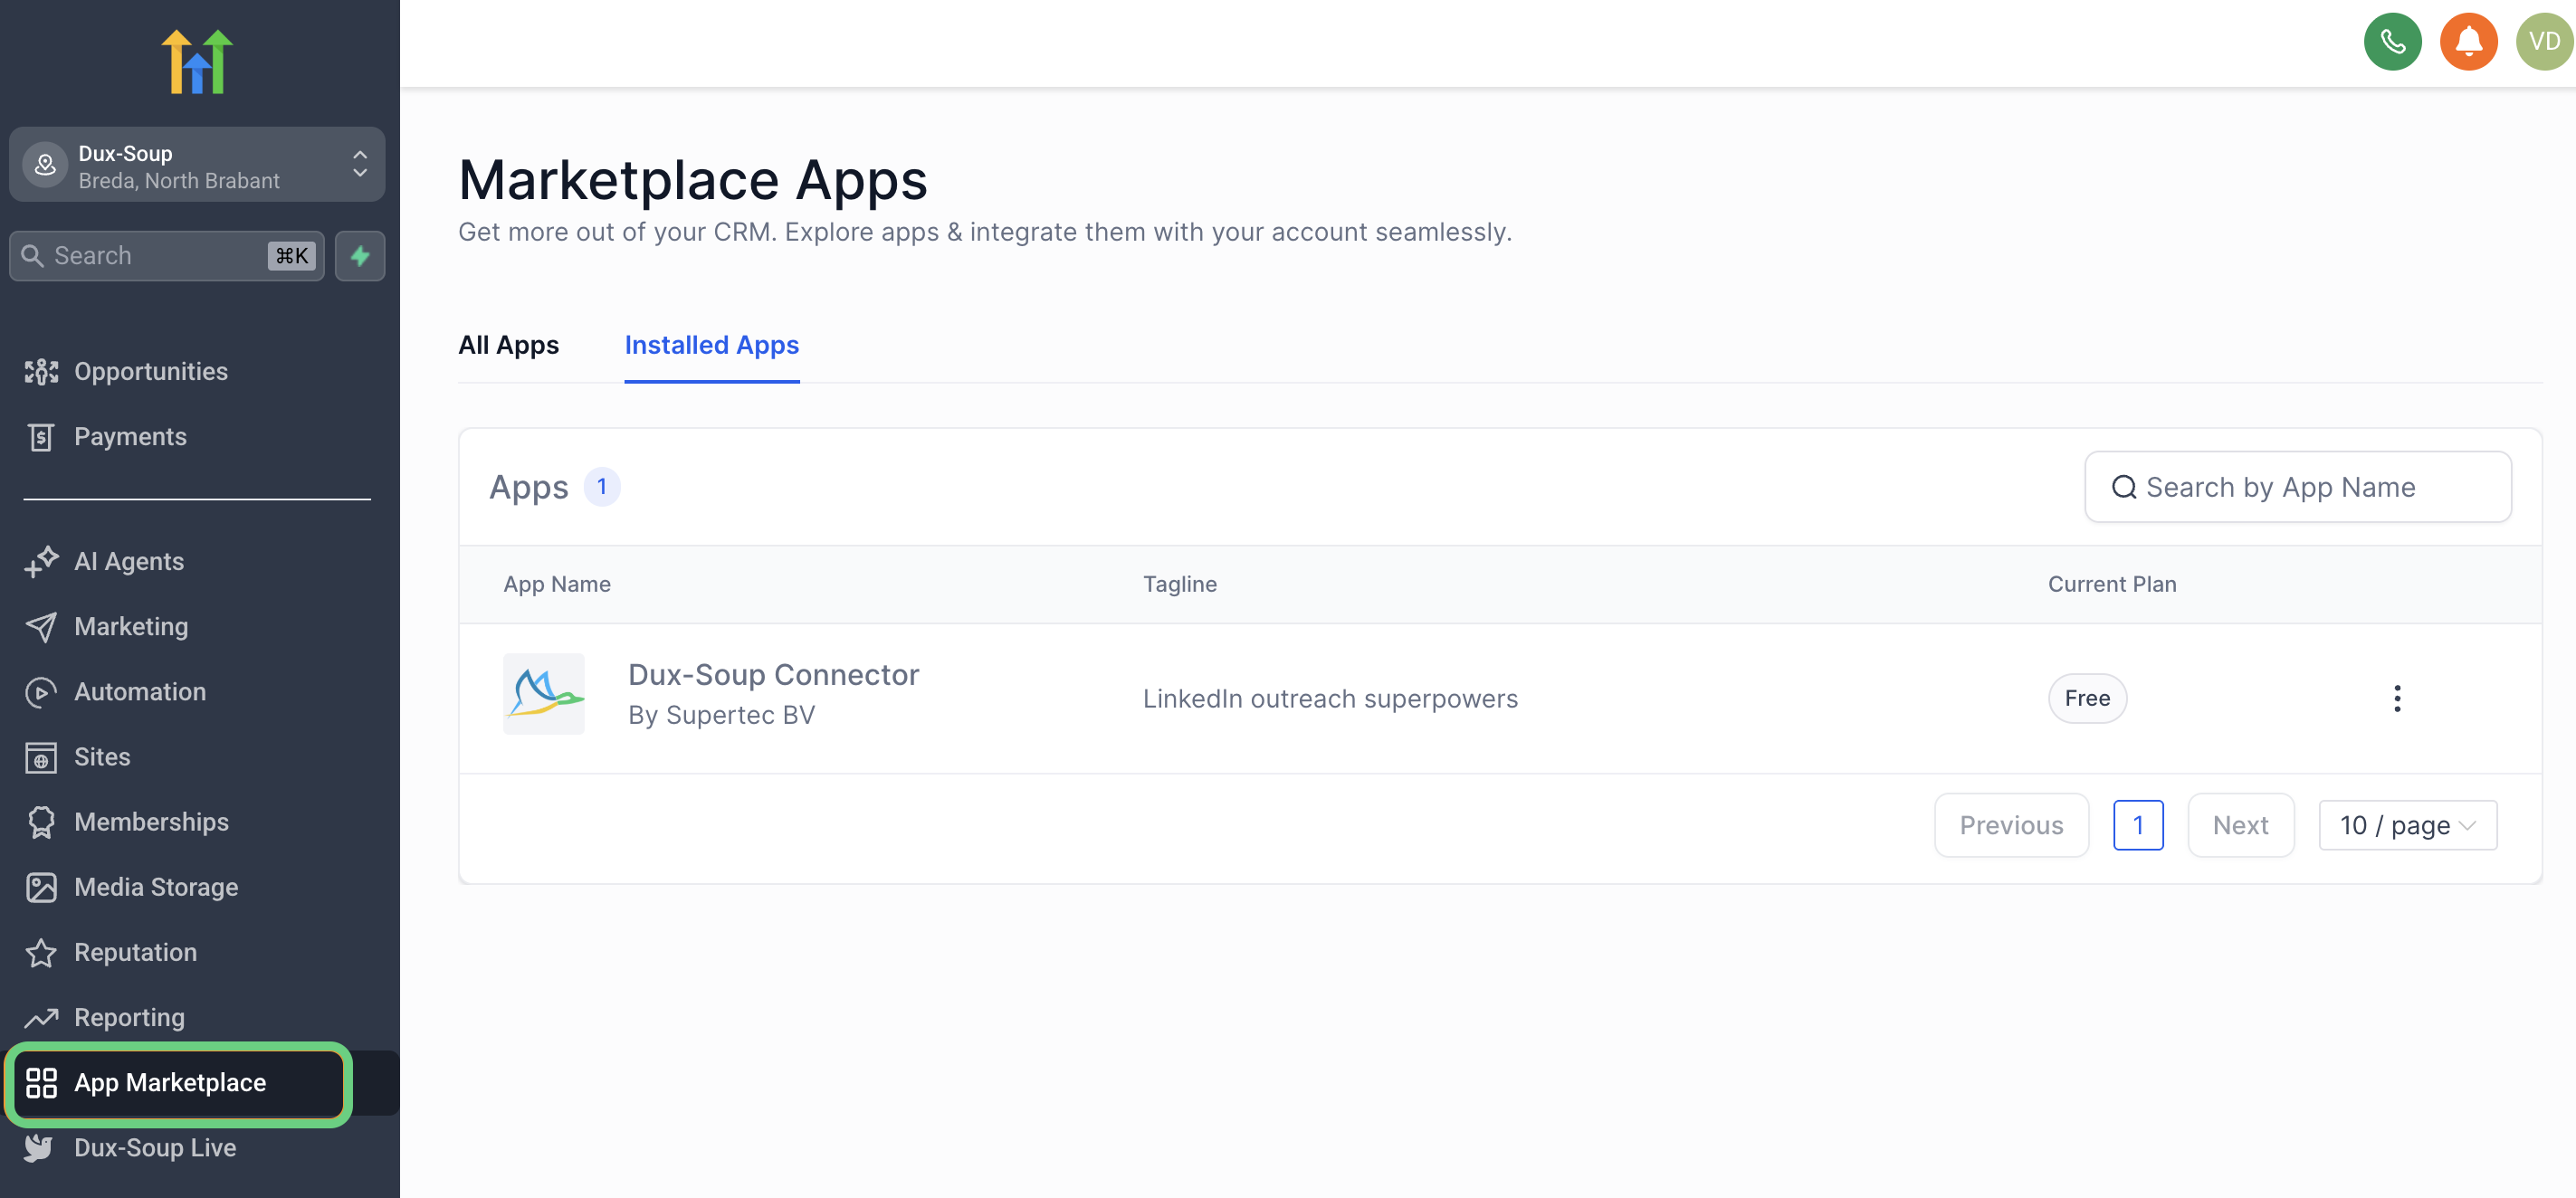Click the Current Plan column header
Image resolution: width=2576 pixels, height=1198 pixels.
(x=2112, y=584)
